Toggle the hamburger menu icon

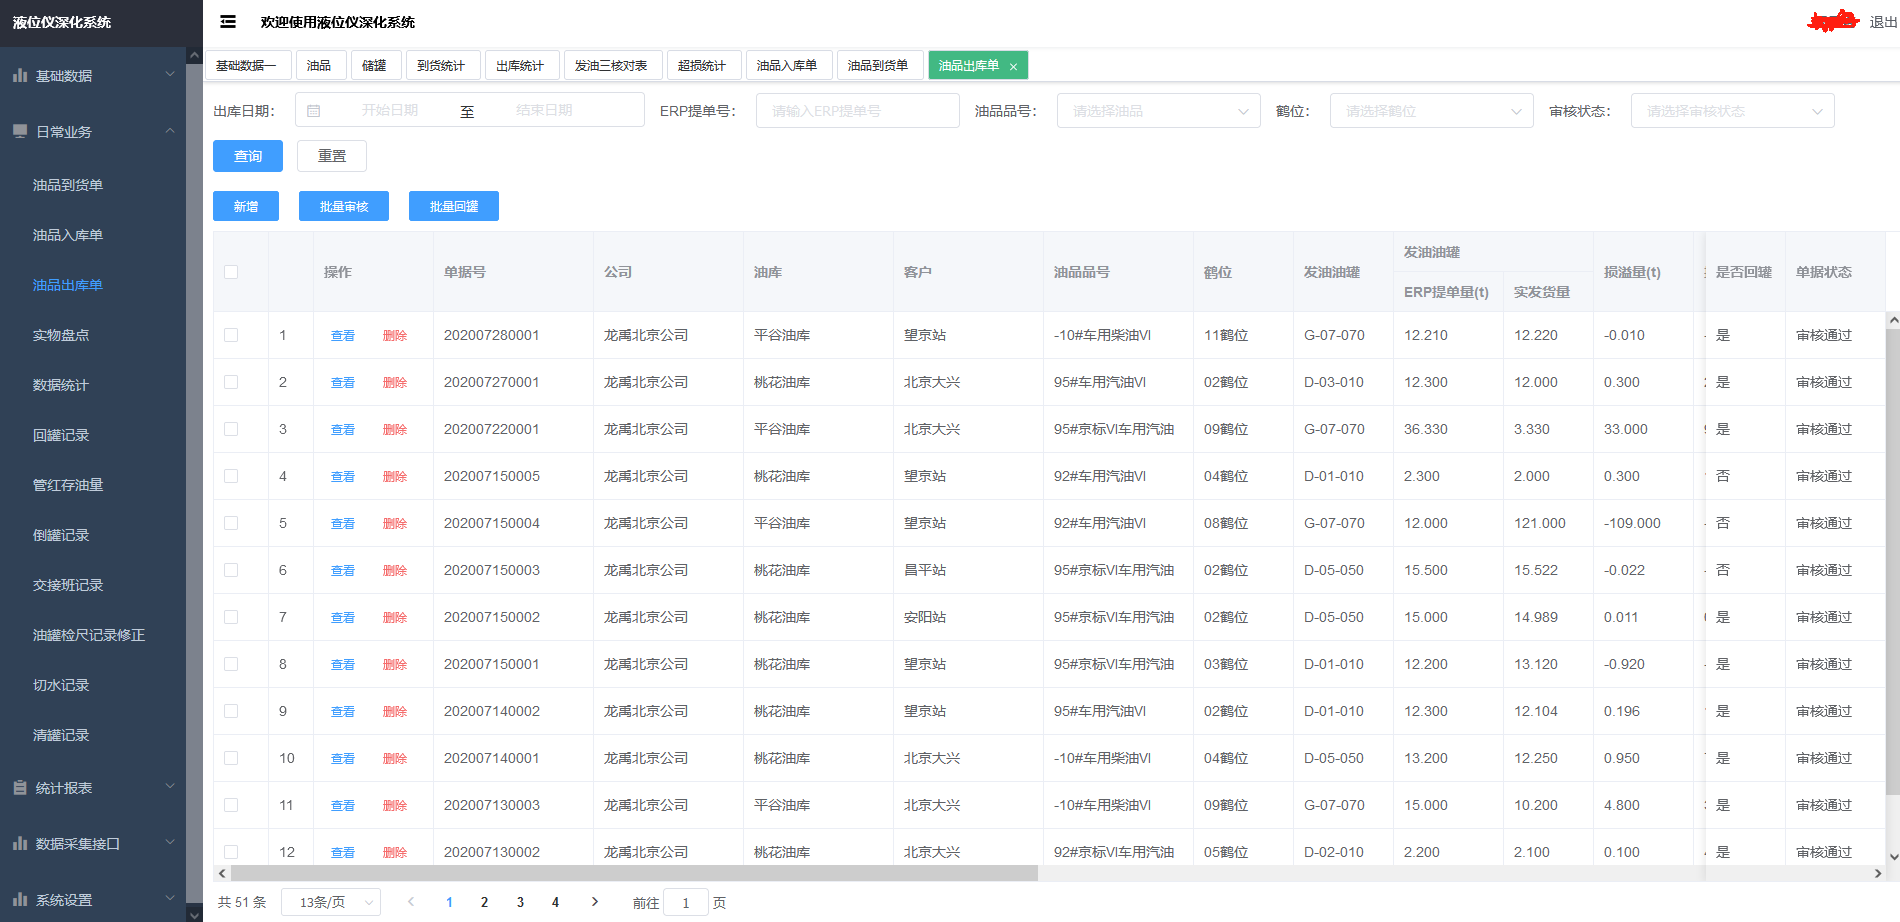click(228, 22)
